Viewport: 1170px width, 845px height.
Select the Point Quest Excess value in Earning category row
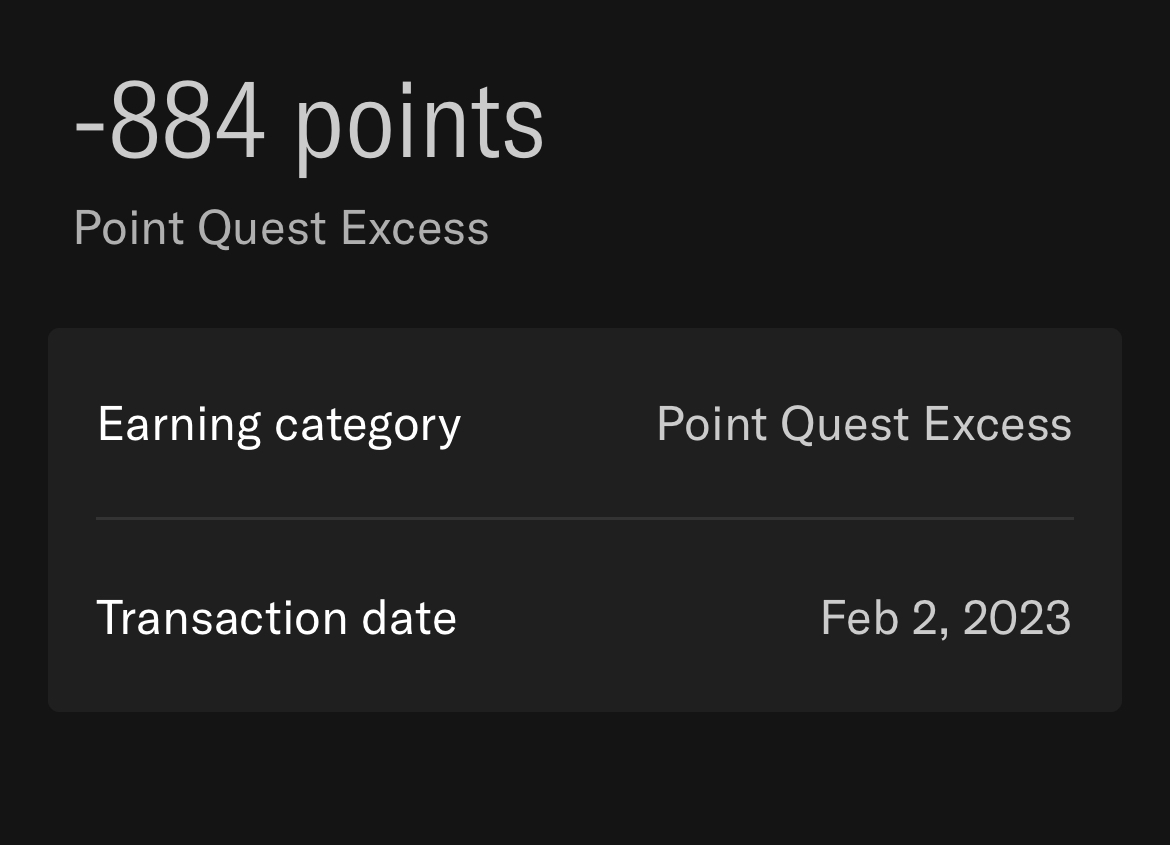(x=864, y=424)
